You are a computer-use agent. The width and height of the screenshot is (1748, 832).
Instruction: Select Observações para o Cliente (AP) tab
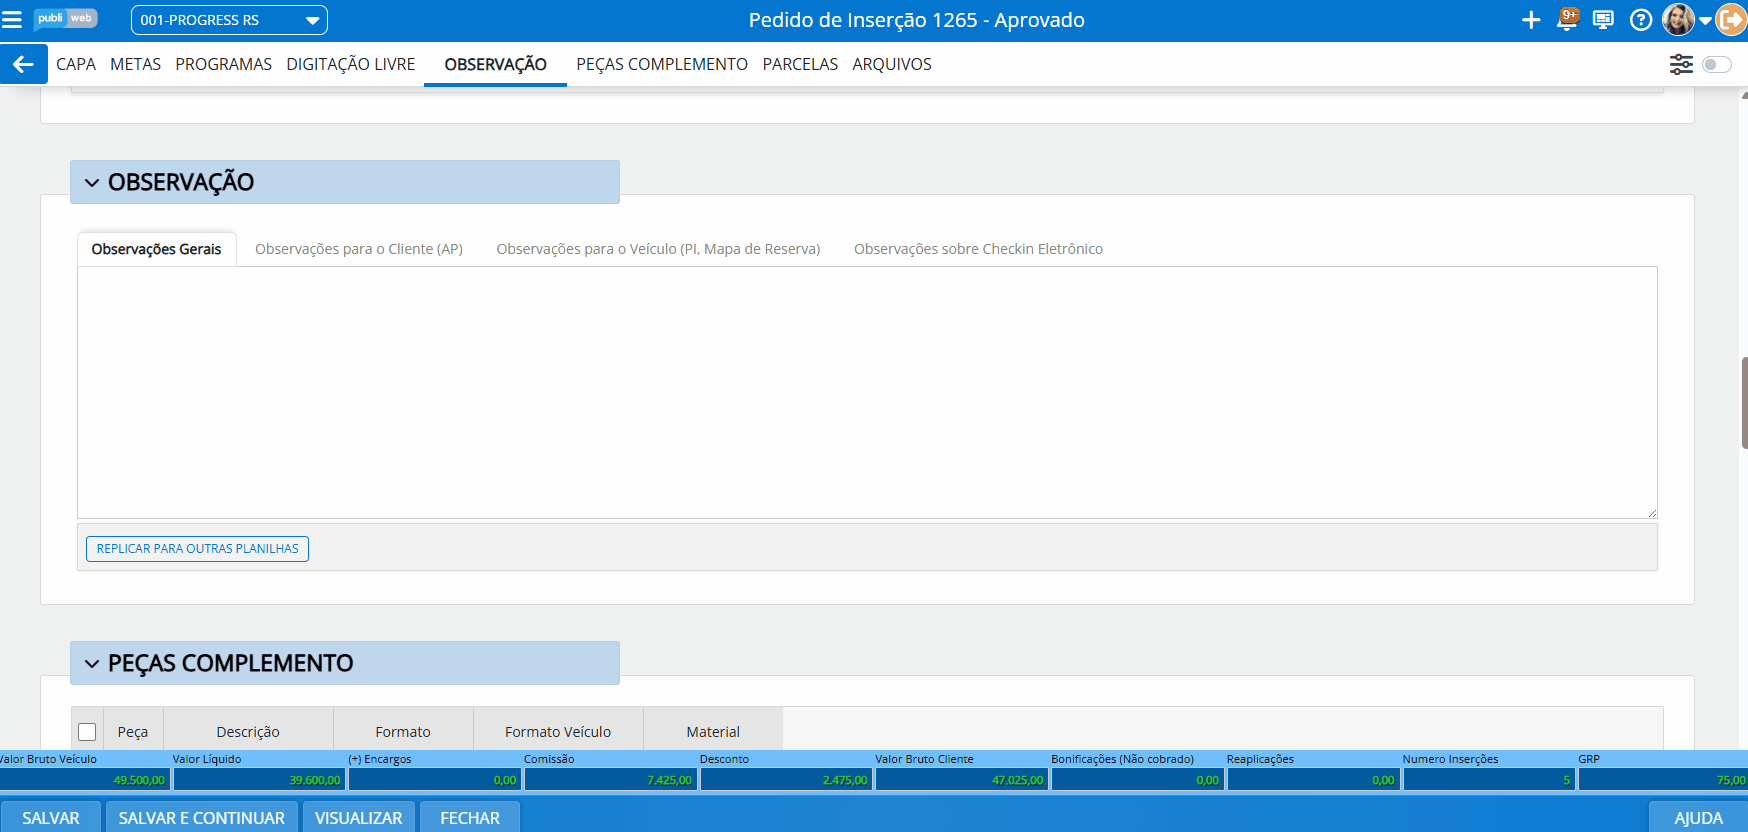358,249
